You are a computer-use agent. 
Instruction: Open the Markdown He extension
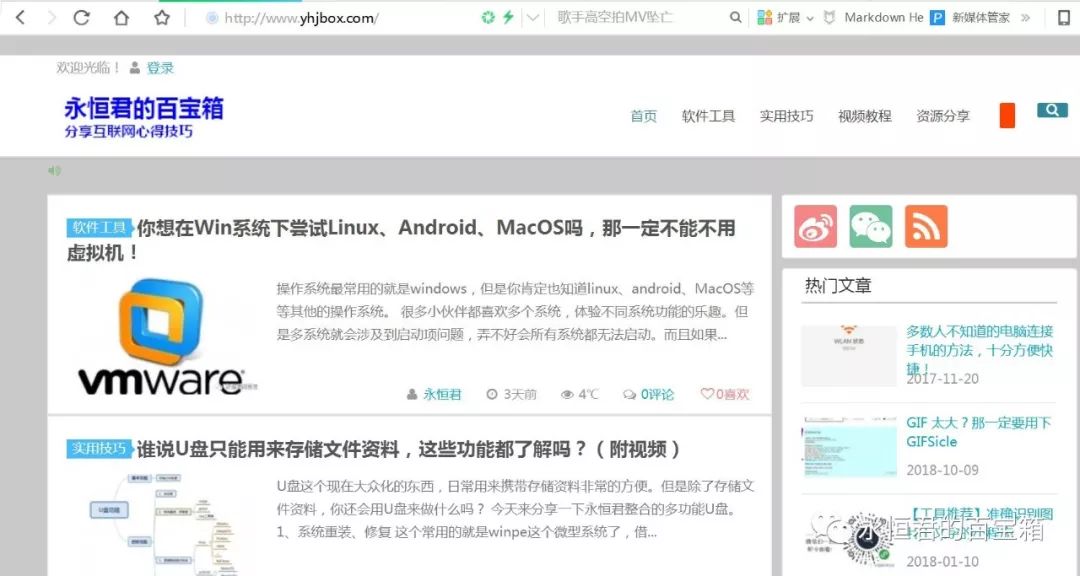tap(873, 18)
